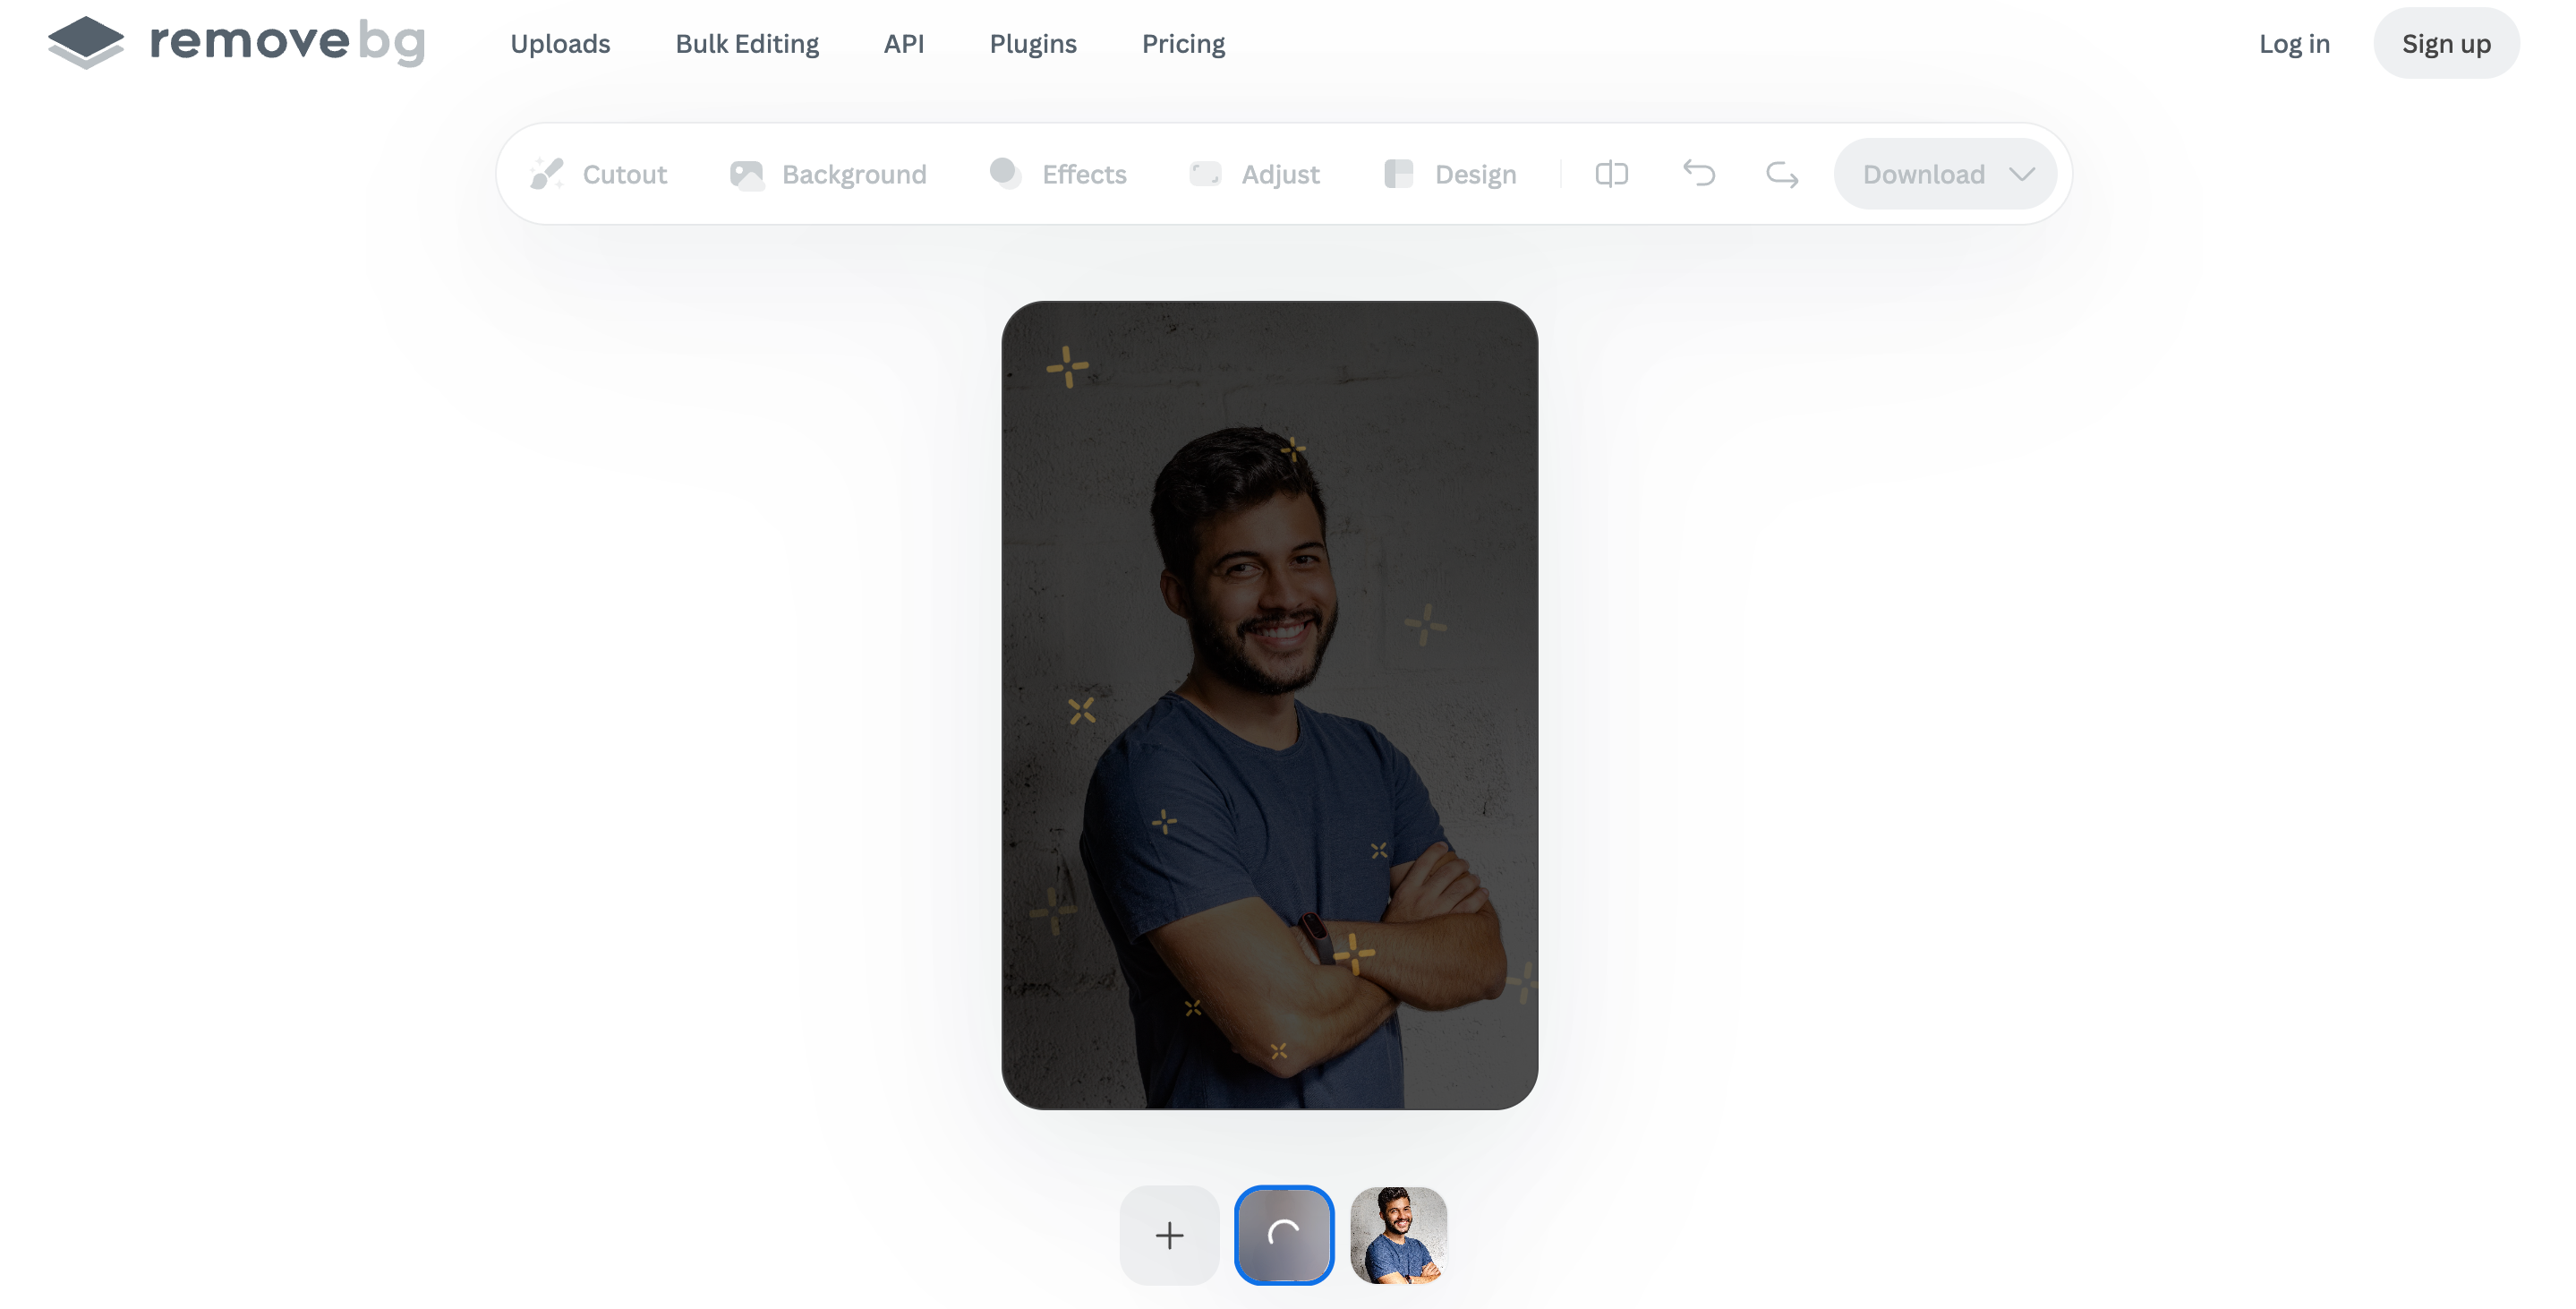Select the Cutout tool
This screenshot has height=1309, width=2576.
(x=598, y=174)
